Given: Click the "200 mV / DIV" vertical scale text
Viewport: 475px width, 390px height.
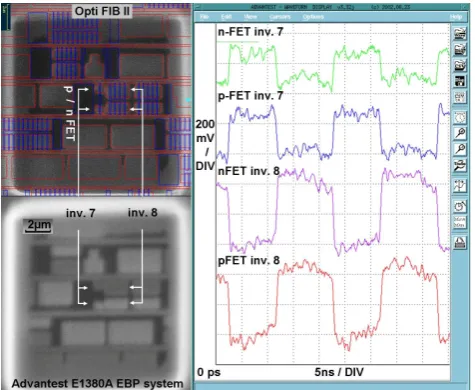Looking at the screenshot, I should click(x=205, y=145).
